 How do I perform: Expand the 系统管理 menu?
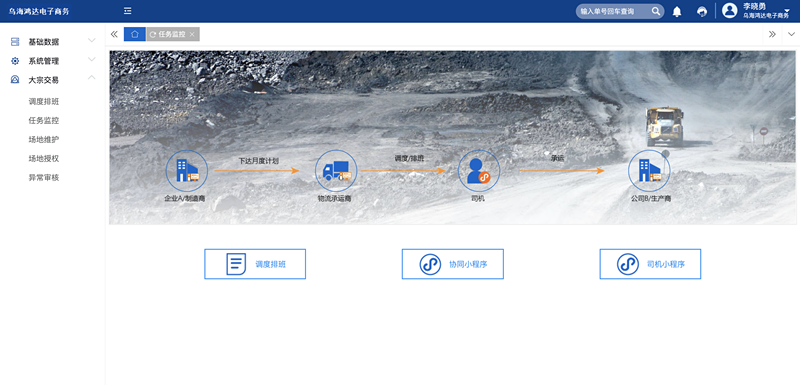53,61
